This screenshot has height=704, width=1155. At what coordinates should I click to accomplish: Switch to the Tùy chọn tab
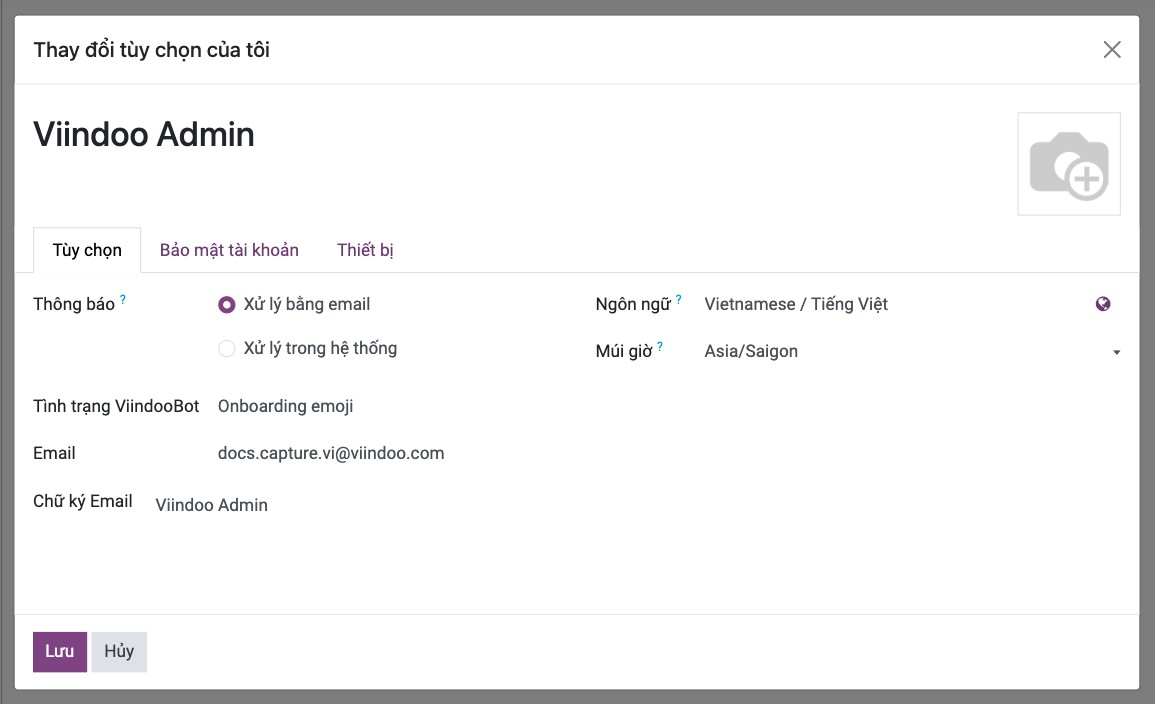click(87, 250)
